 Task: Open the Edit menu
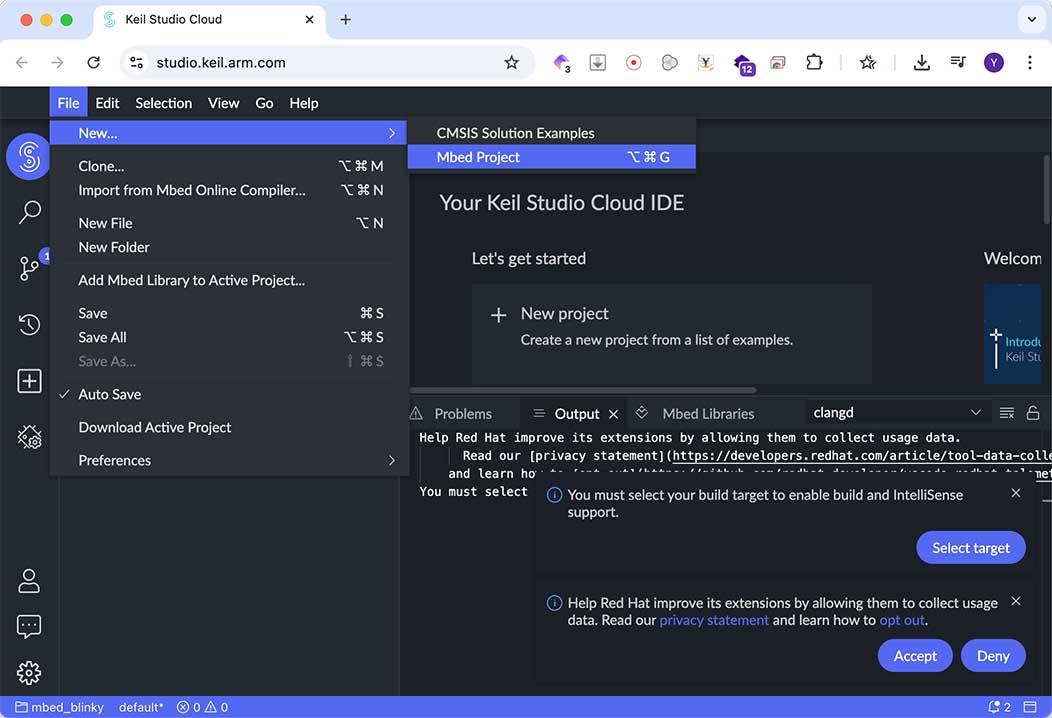107,103
